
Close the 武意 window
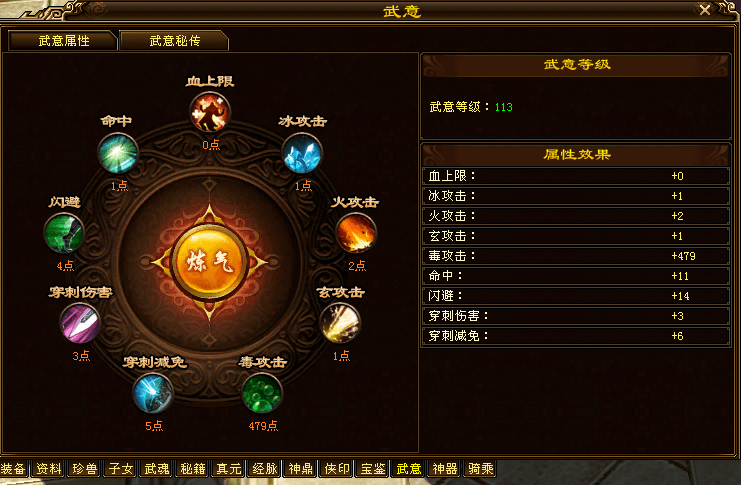[705, 9]
